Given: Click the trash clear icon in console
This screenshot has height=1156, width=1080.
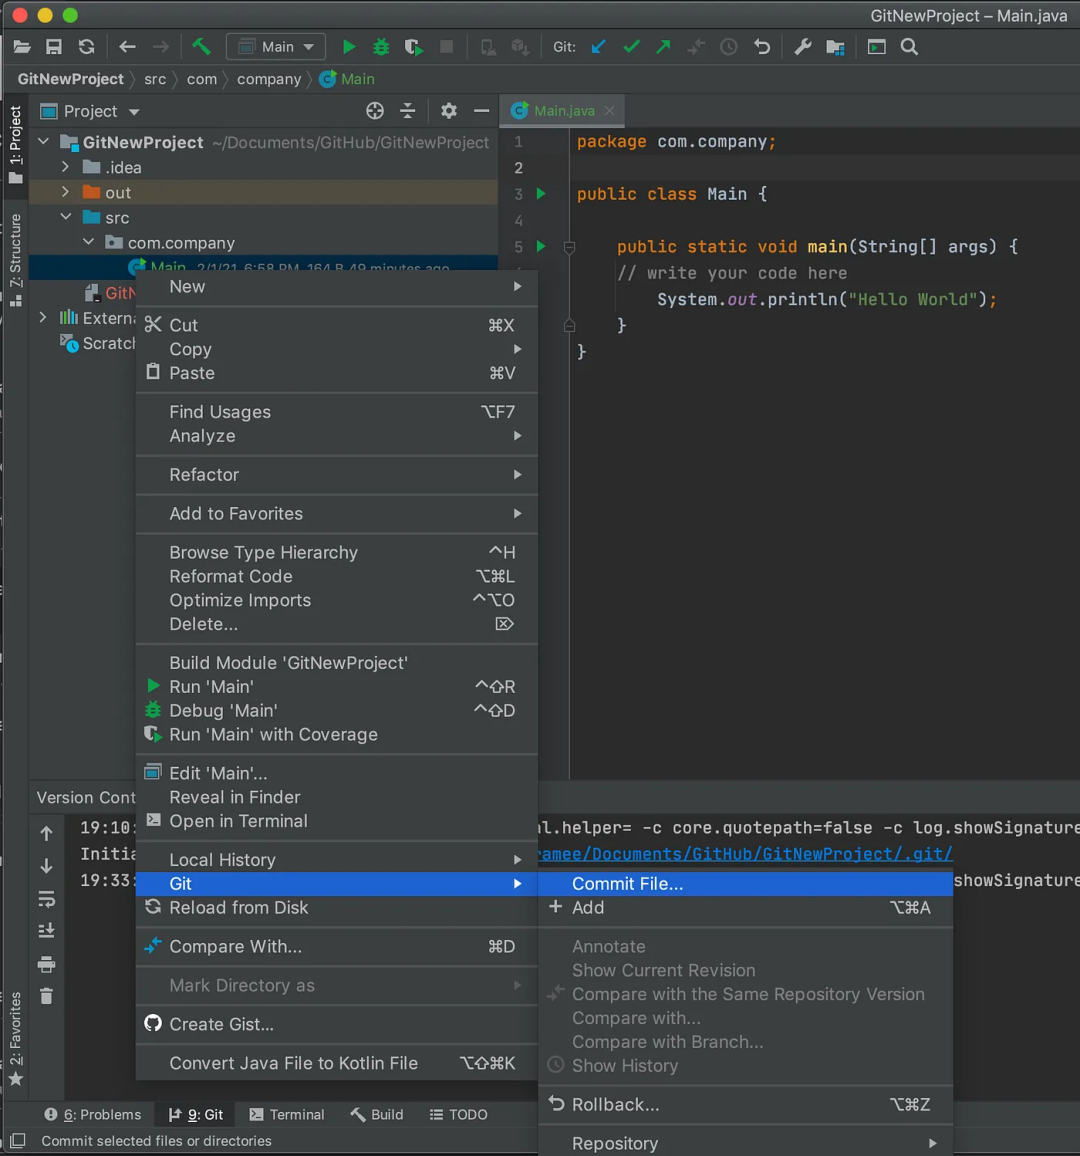Looking at the screenshot, I should (x=46, y=996).
